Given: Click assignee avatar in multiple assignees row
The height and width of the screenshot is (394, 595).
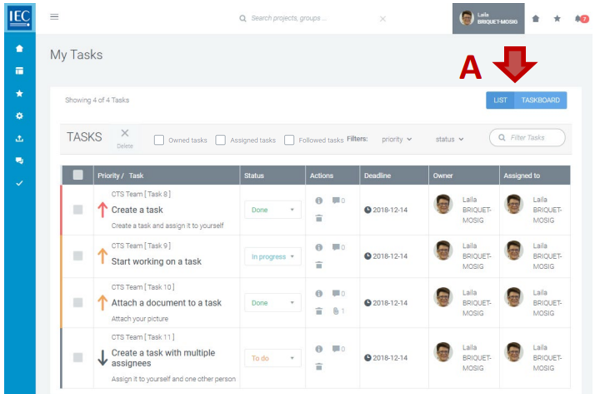Looking at the screenshot, I should (x=514, y=352).
